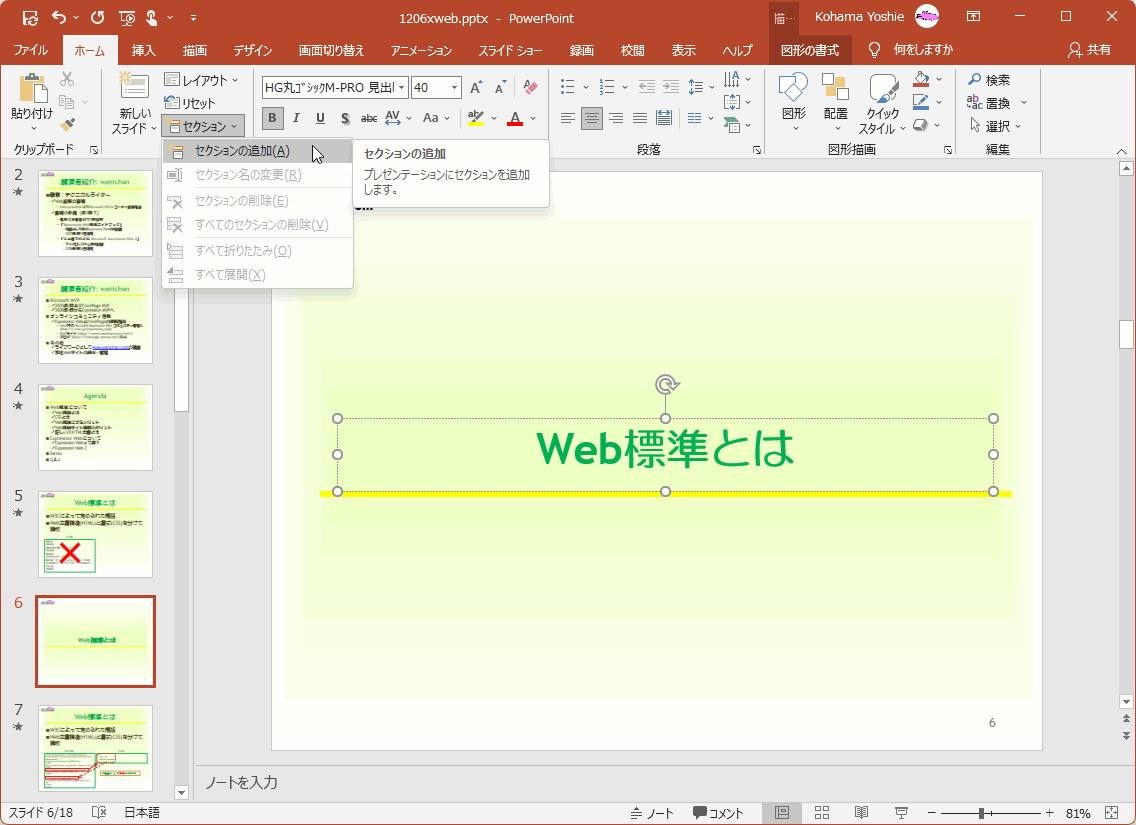Increase list indent level icon
The image size is (1136, 825).
click(x=671, y=88)
